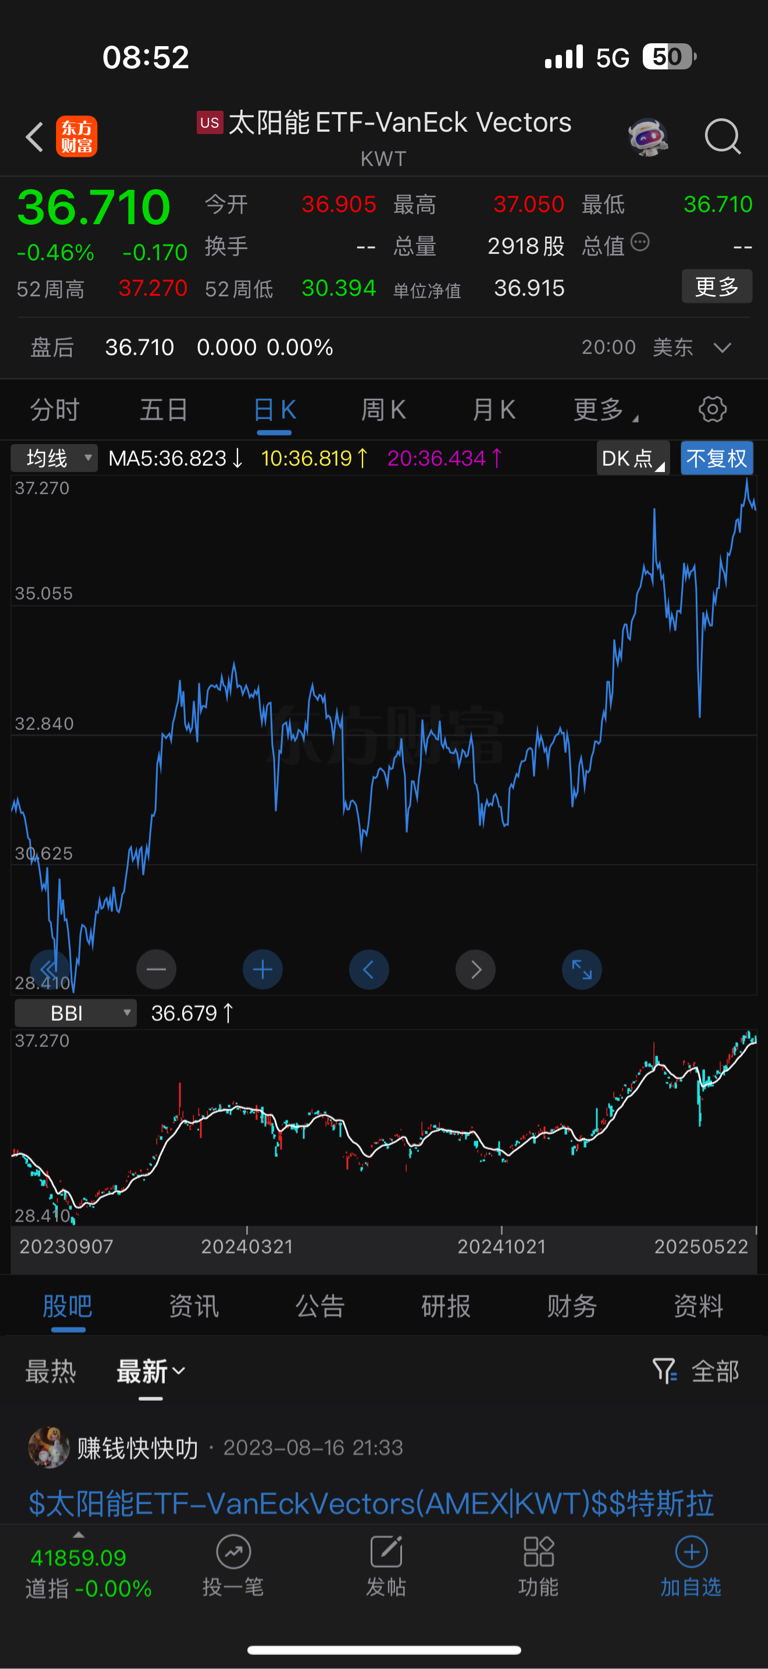768x1669 pixels.
Task: Tap the 道指 41859.09 index ticker
Action: [x=88, y=1573]
